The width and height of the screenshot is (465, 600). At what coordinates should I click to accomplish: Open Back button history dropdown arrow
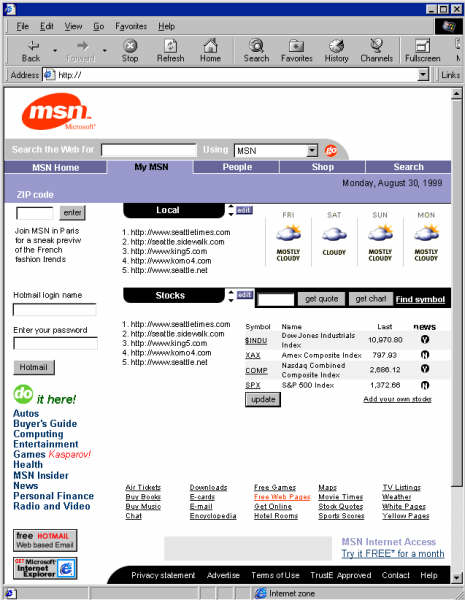coord(55,50)
